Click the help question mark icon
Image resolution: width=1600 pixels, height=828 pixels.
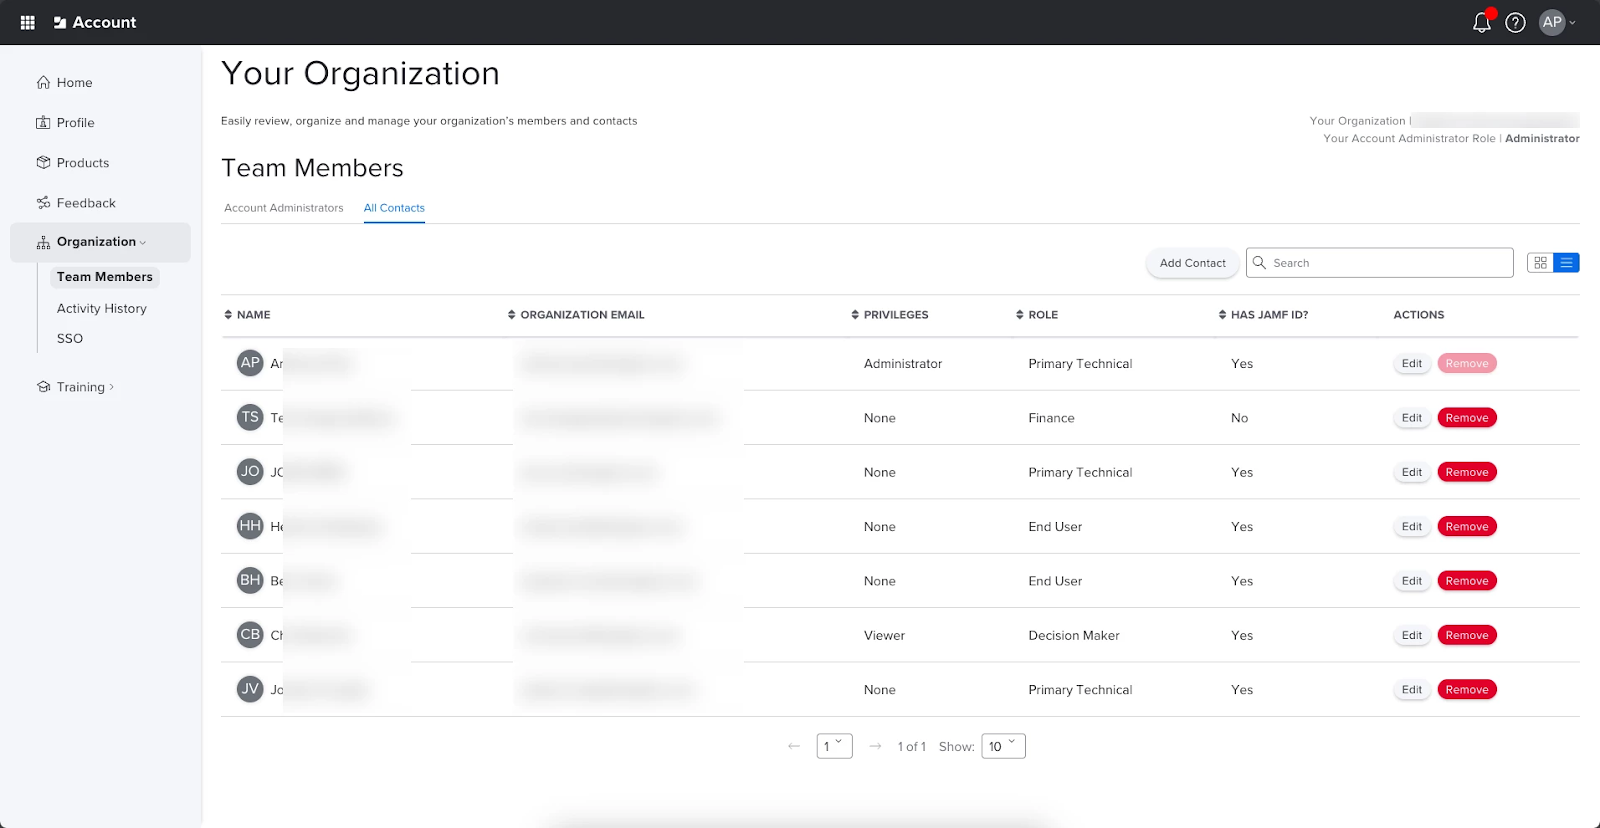[1515, 22]
